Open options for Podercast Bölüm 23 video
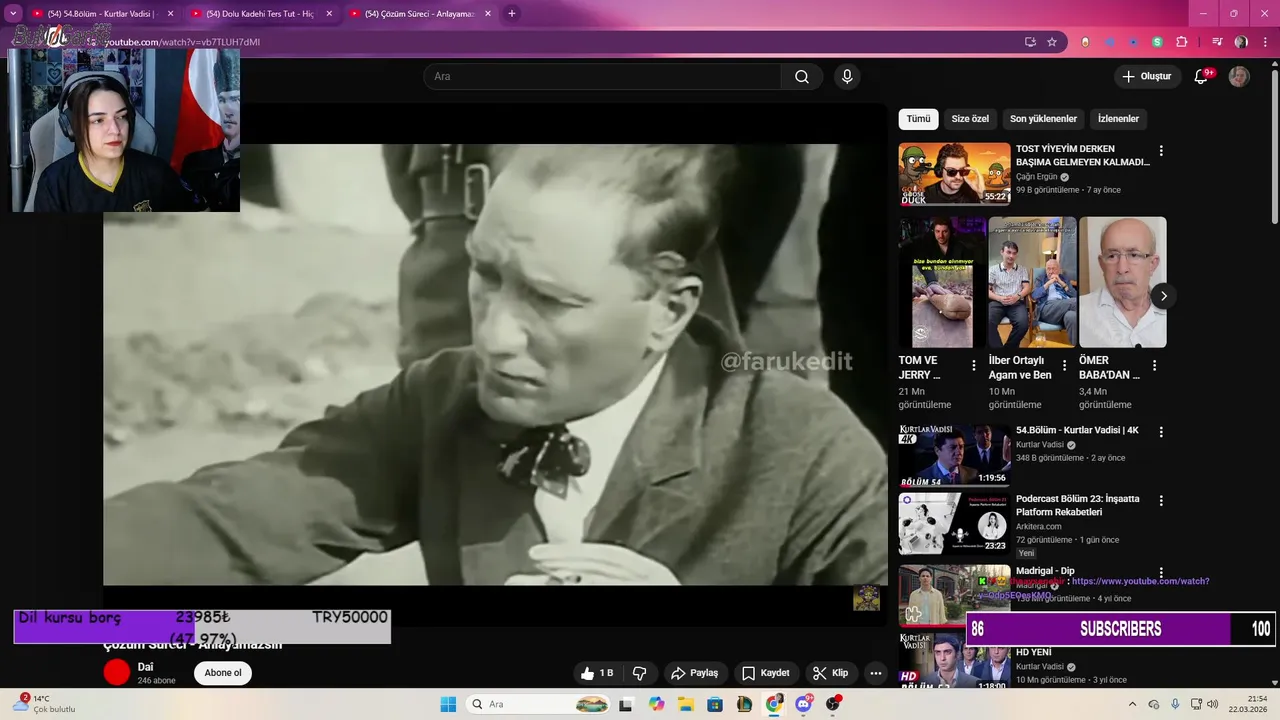The image size is (1280, 720). click(x=1161, y=500)
